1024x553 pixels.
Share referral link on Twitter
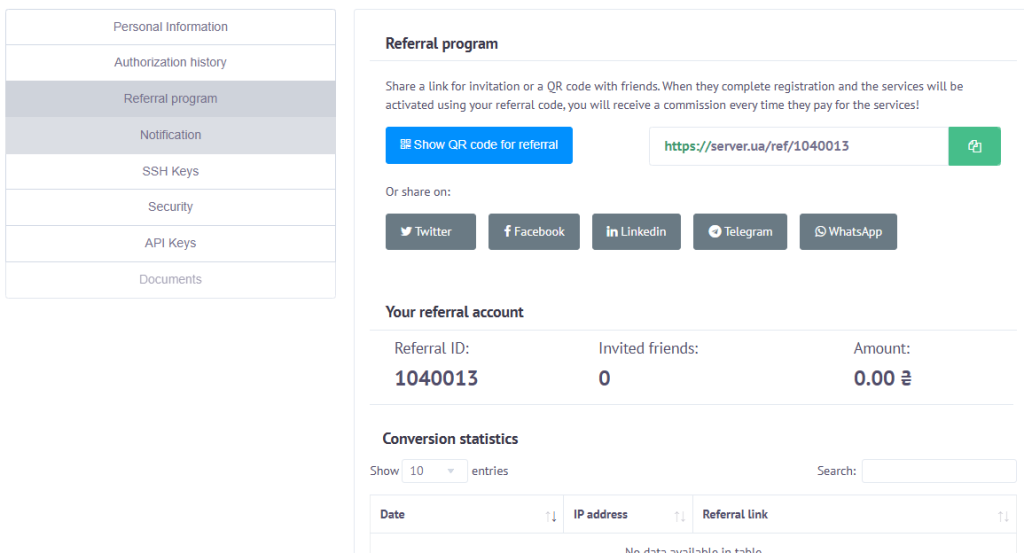pos(431,231)
